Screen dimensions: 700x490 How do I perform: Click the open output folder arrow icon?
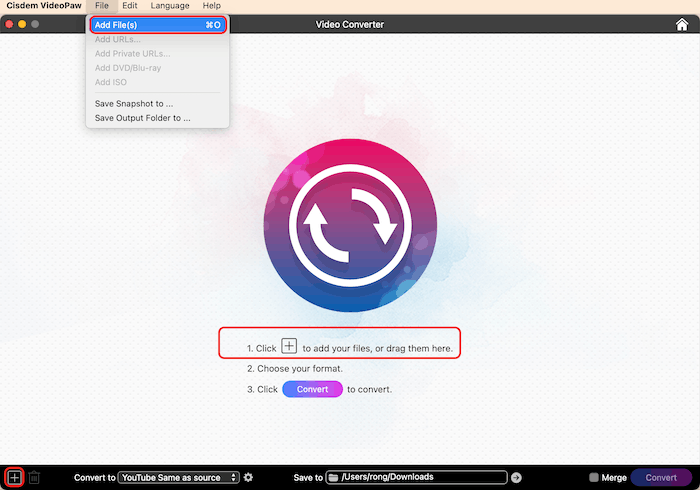click(516, 478)
